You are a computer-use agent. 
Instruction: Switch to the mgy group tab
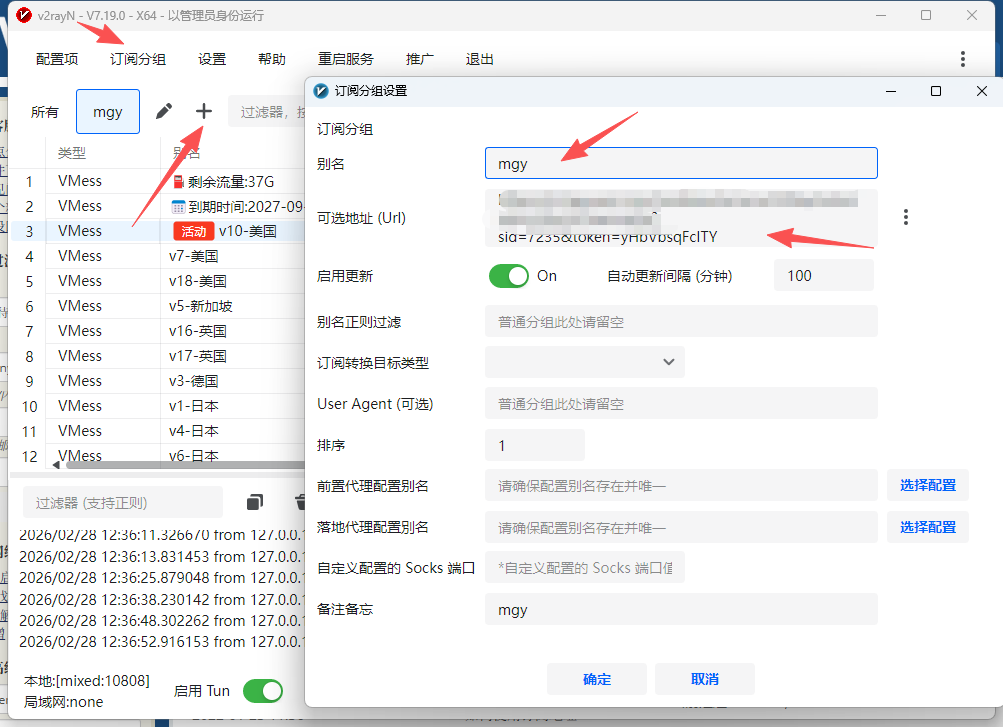[x=107, y=112]
